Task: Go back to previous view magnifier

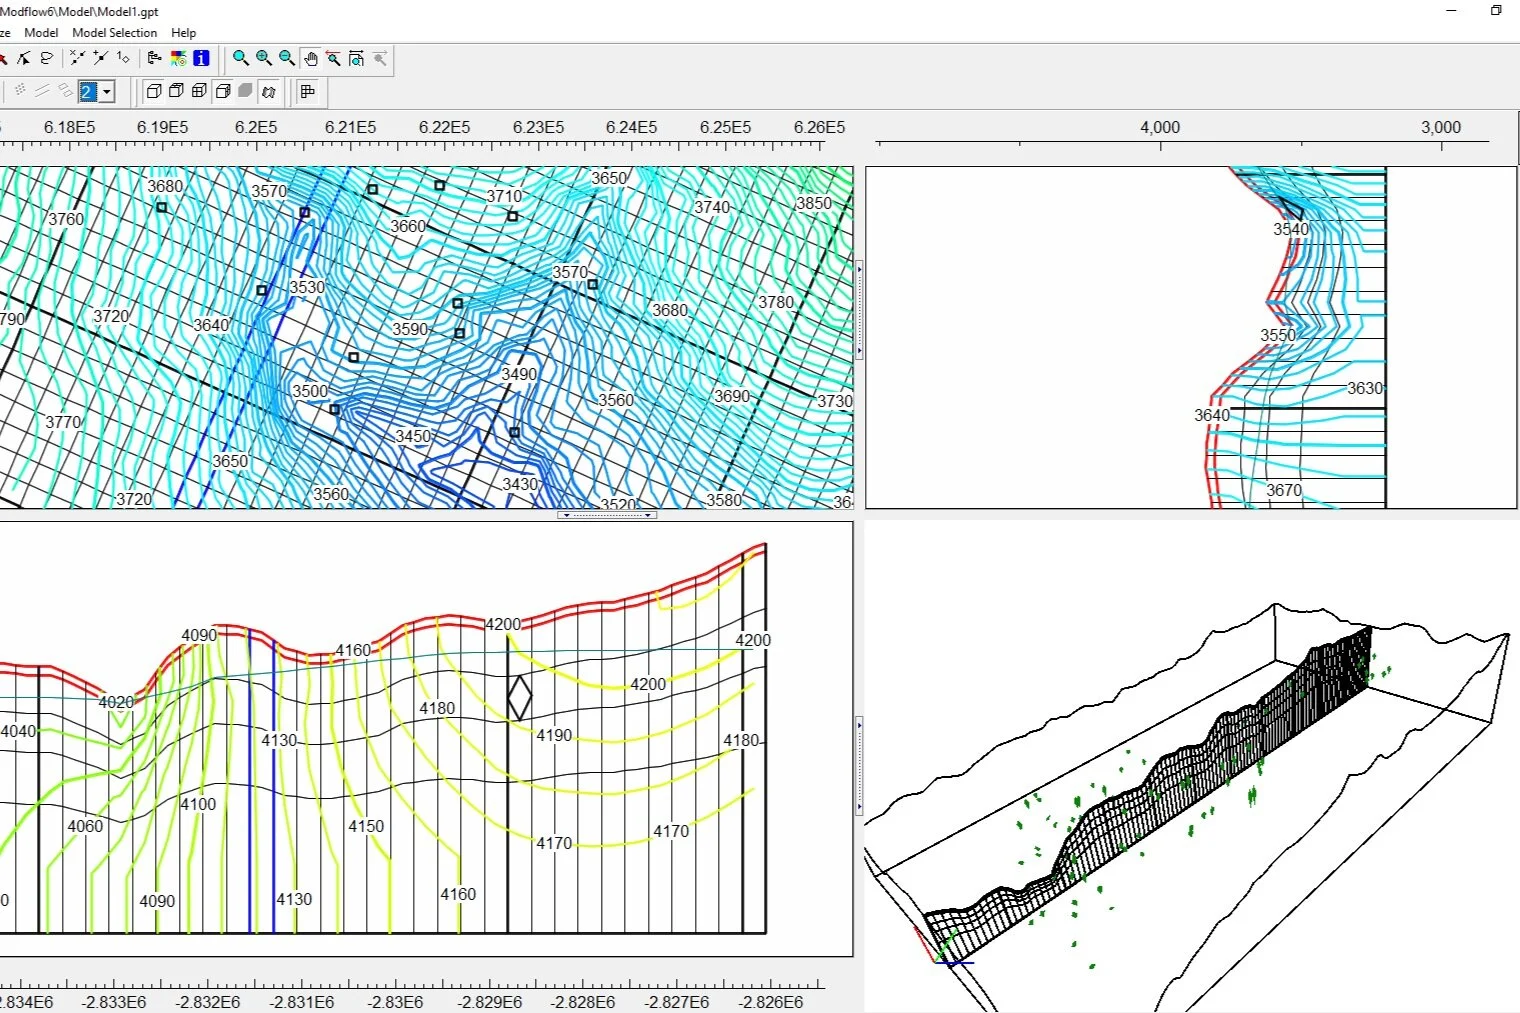Action: coord(334,59)
